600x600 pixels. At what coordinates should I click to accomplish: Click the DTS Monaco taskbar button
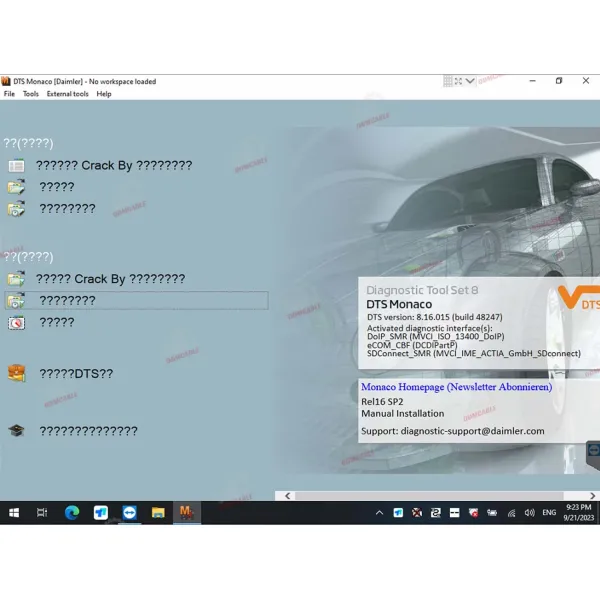(x=187, y=513)
